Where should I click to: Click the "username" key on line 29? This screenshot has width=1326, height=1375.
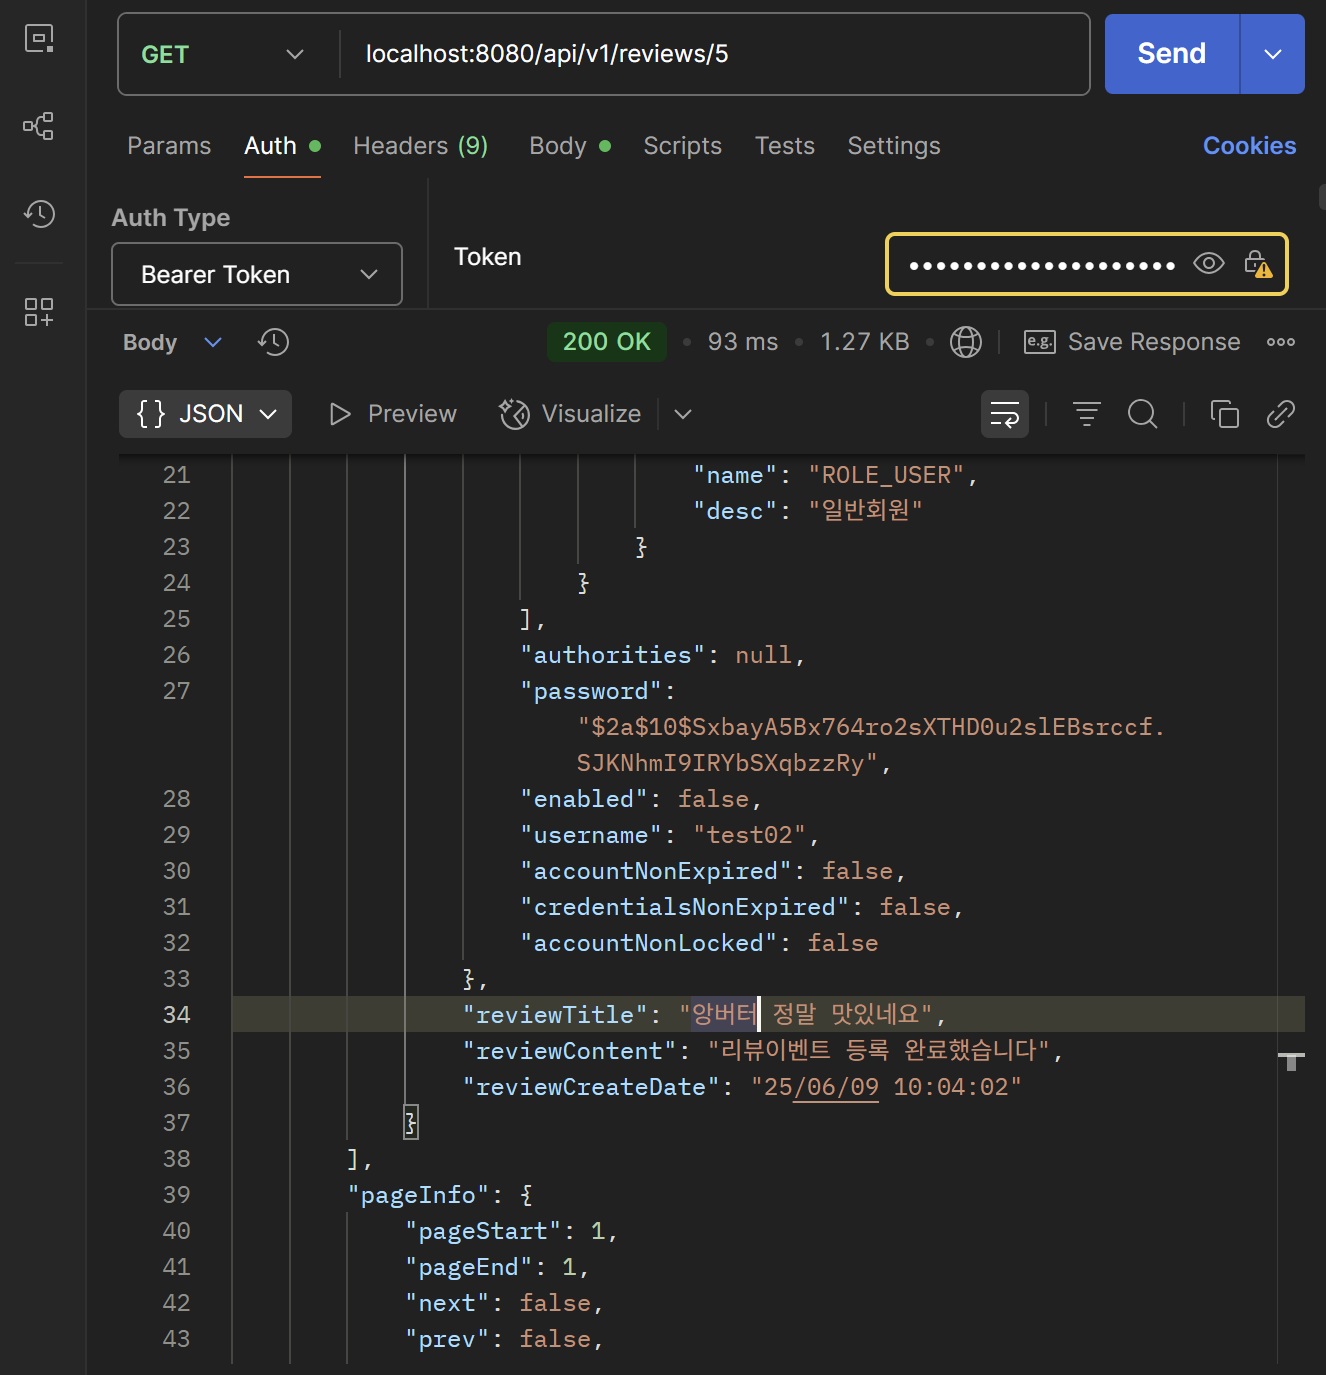point(591,835)
